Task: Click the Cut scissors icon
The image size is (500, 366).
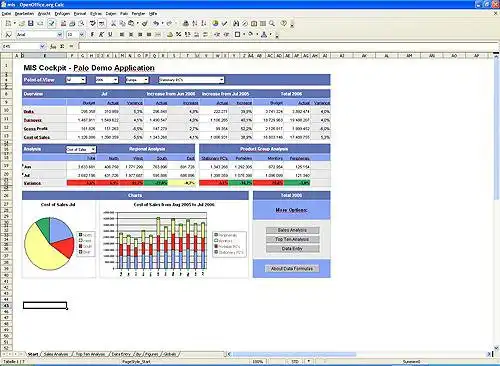Action: pos(113,23)
